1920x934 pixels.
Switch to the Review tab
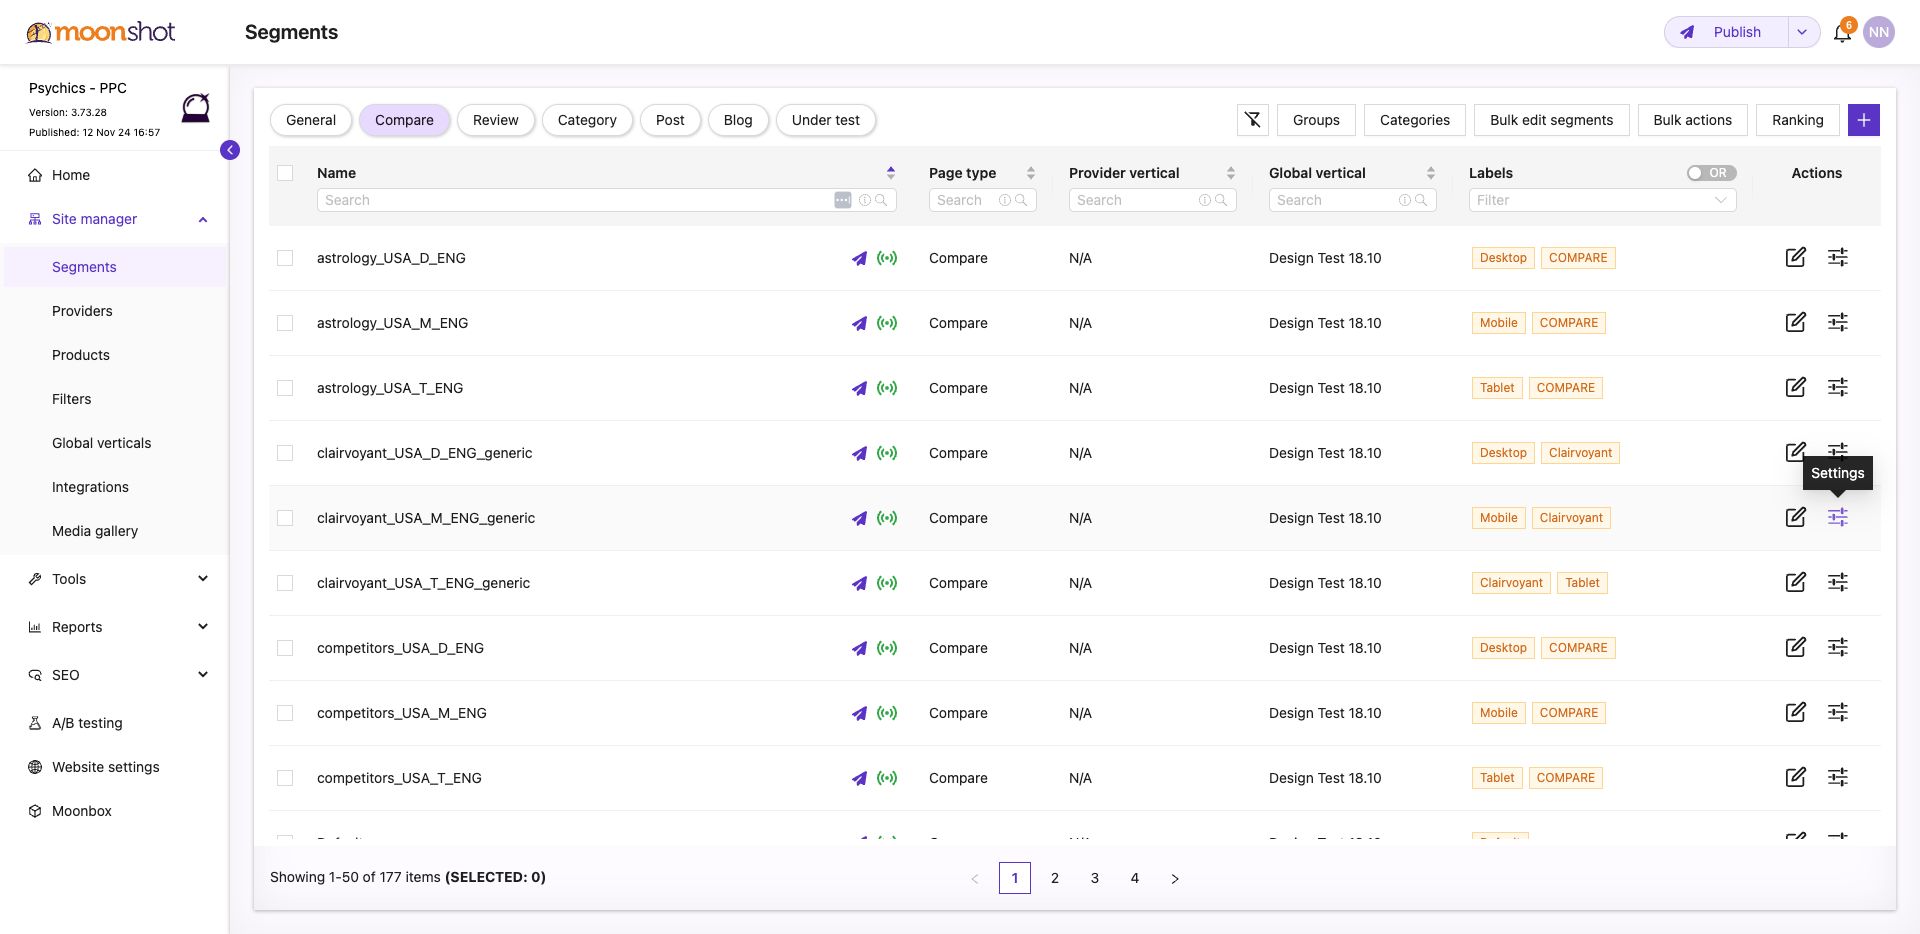[496, 120]
